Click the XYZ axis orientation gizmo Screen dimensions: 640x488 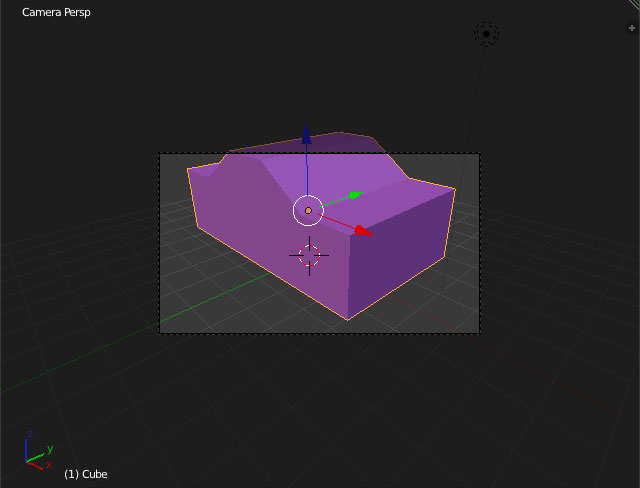[x=36, y=454]
